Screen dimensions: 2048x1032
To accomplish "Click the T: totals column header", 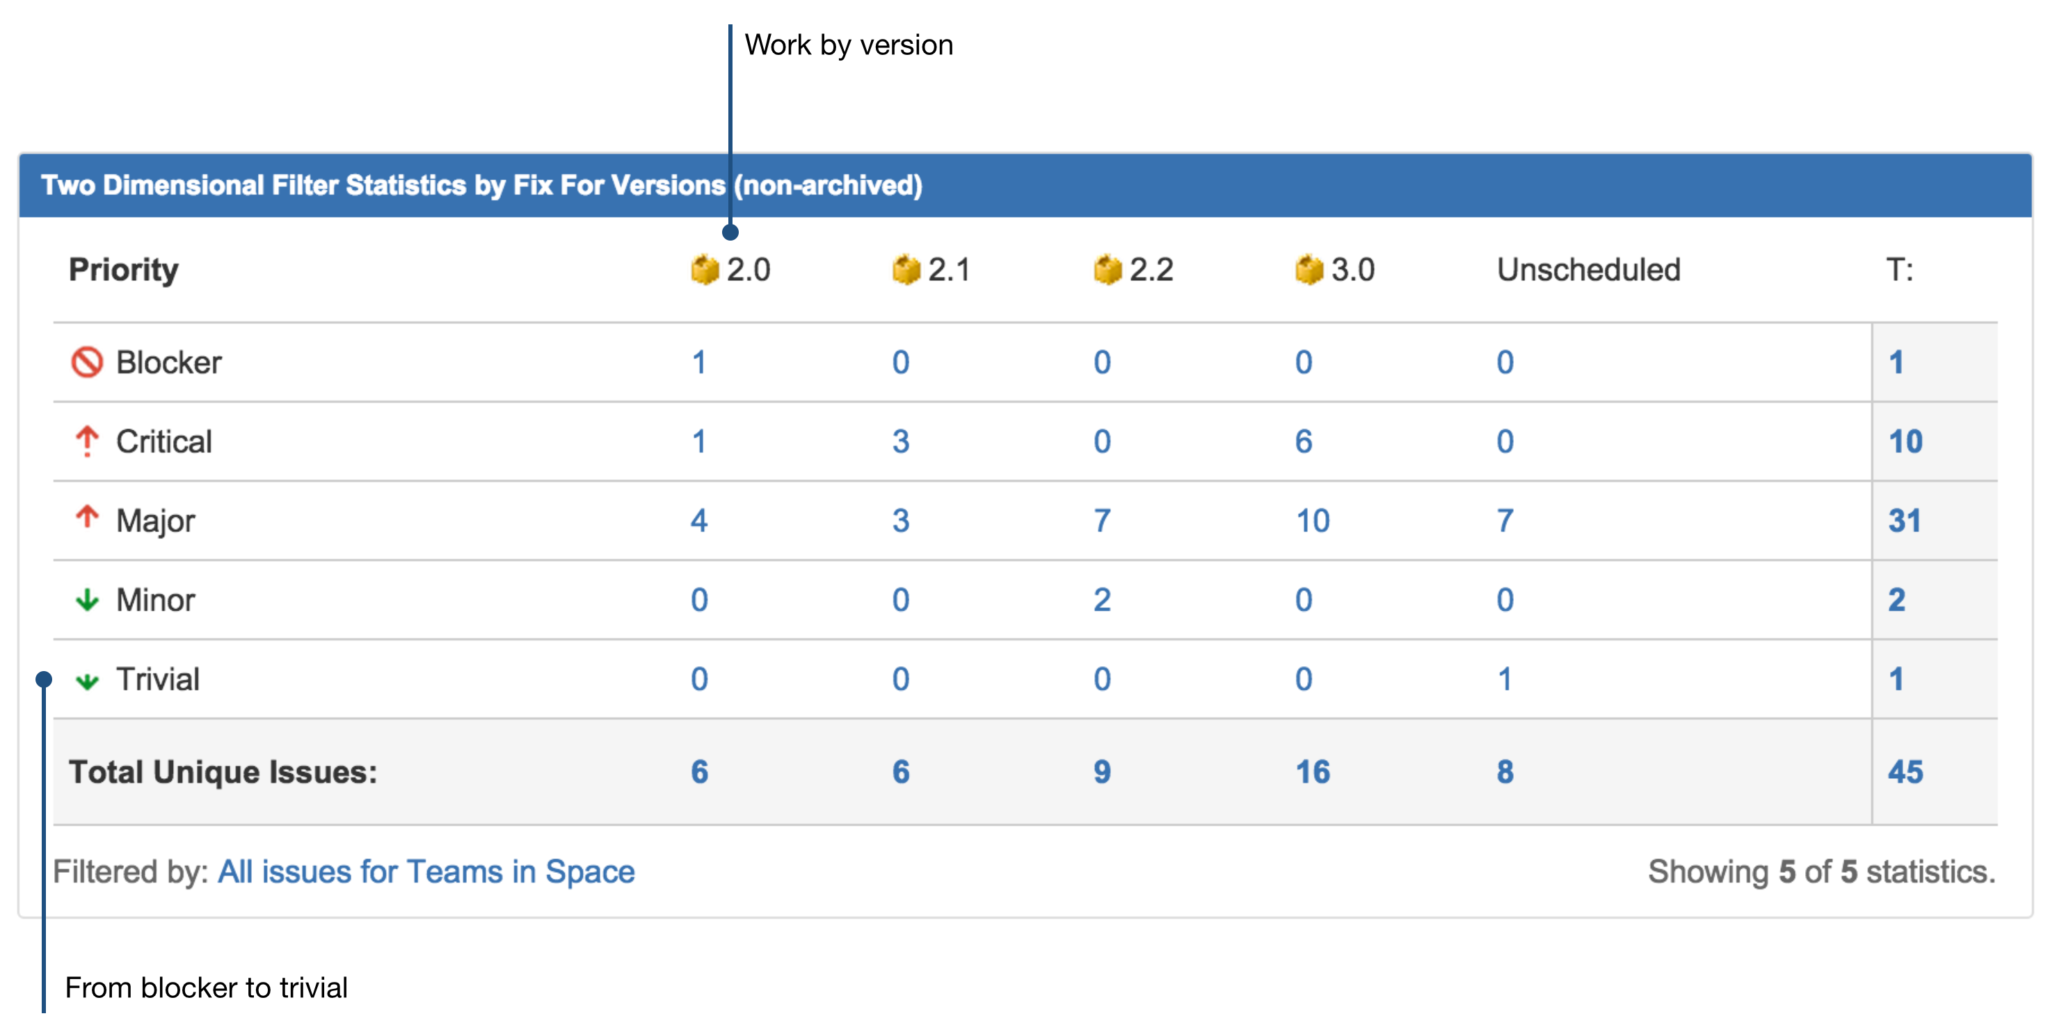I will pyautogui.click(x=1900, y=270).
